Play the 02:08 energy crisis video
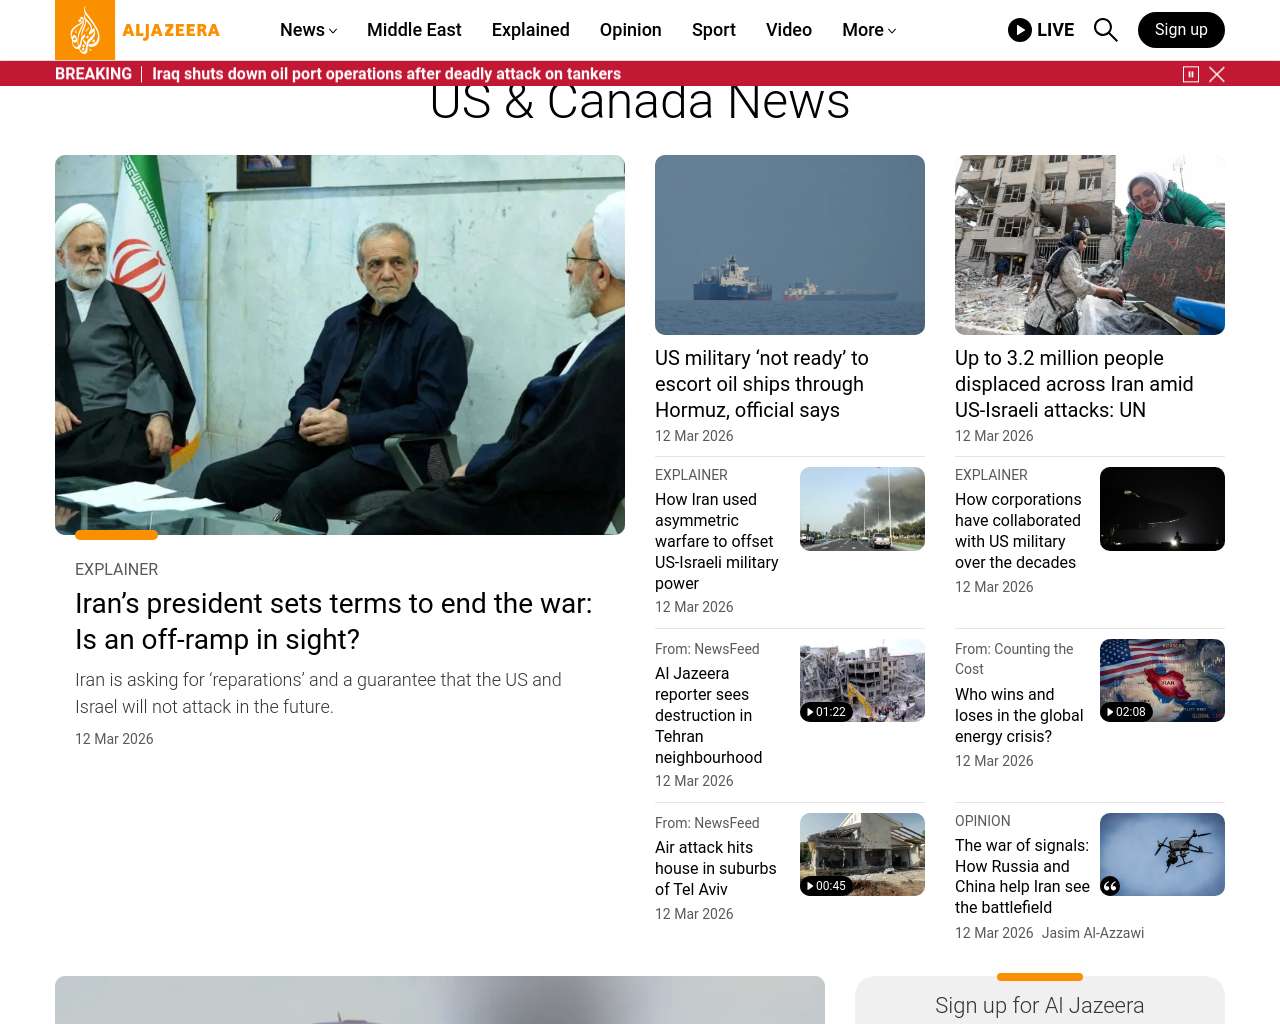 1126,712
